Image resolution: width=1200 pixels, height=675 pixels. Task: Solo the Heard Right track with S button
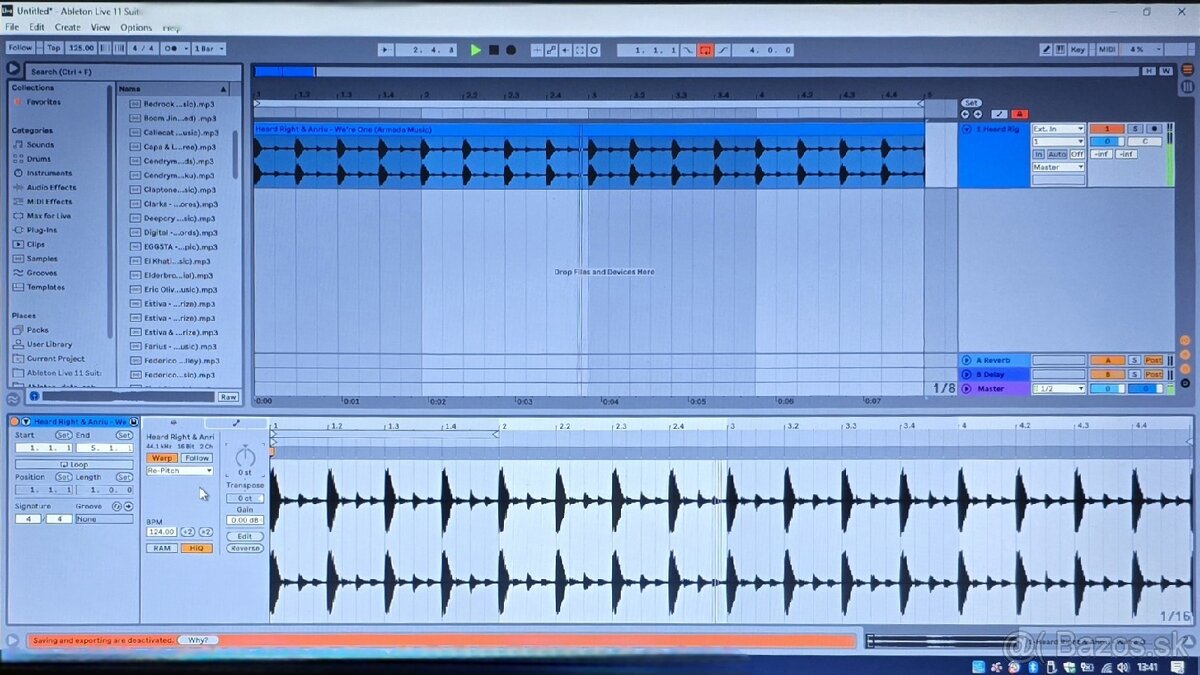(1136, 129)
